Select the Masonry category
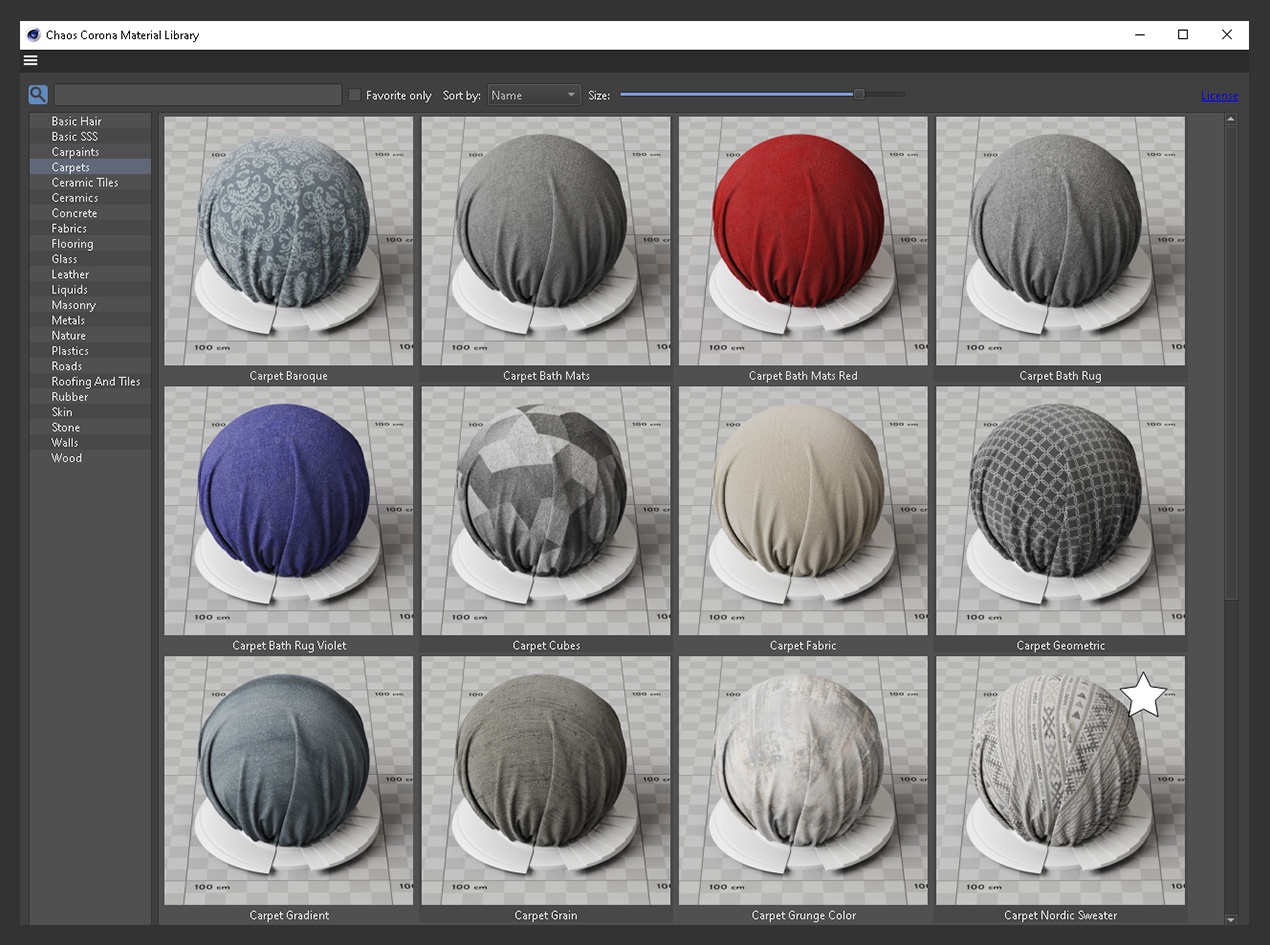 tap(90, 305)
